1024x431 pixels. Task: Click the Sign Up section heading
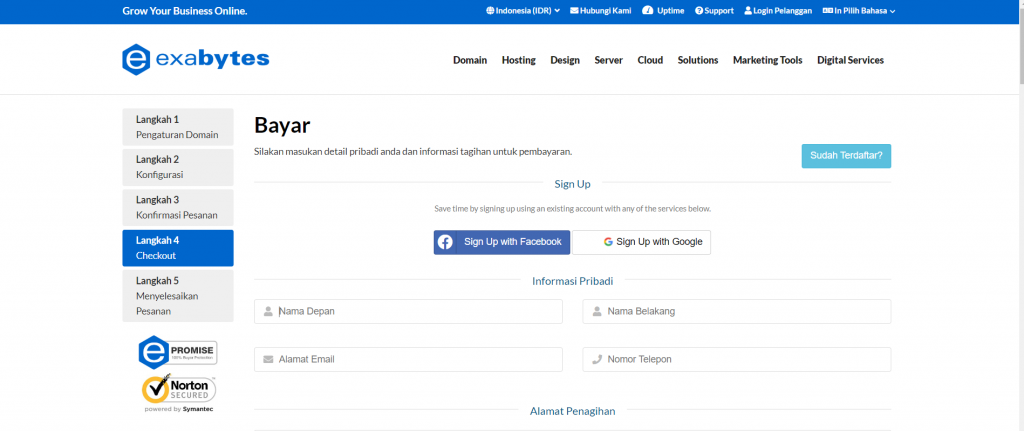573,184
